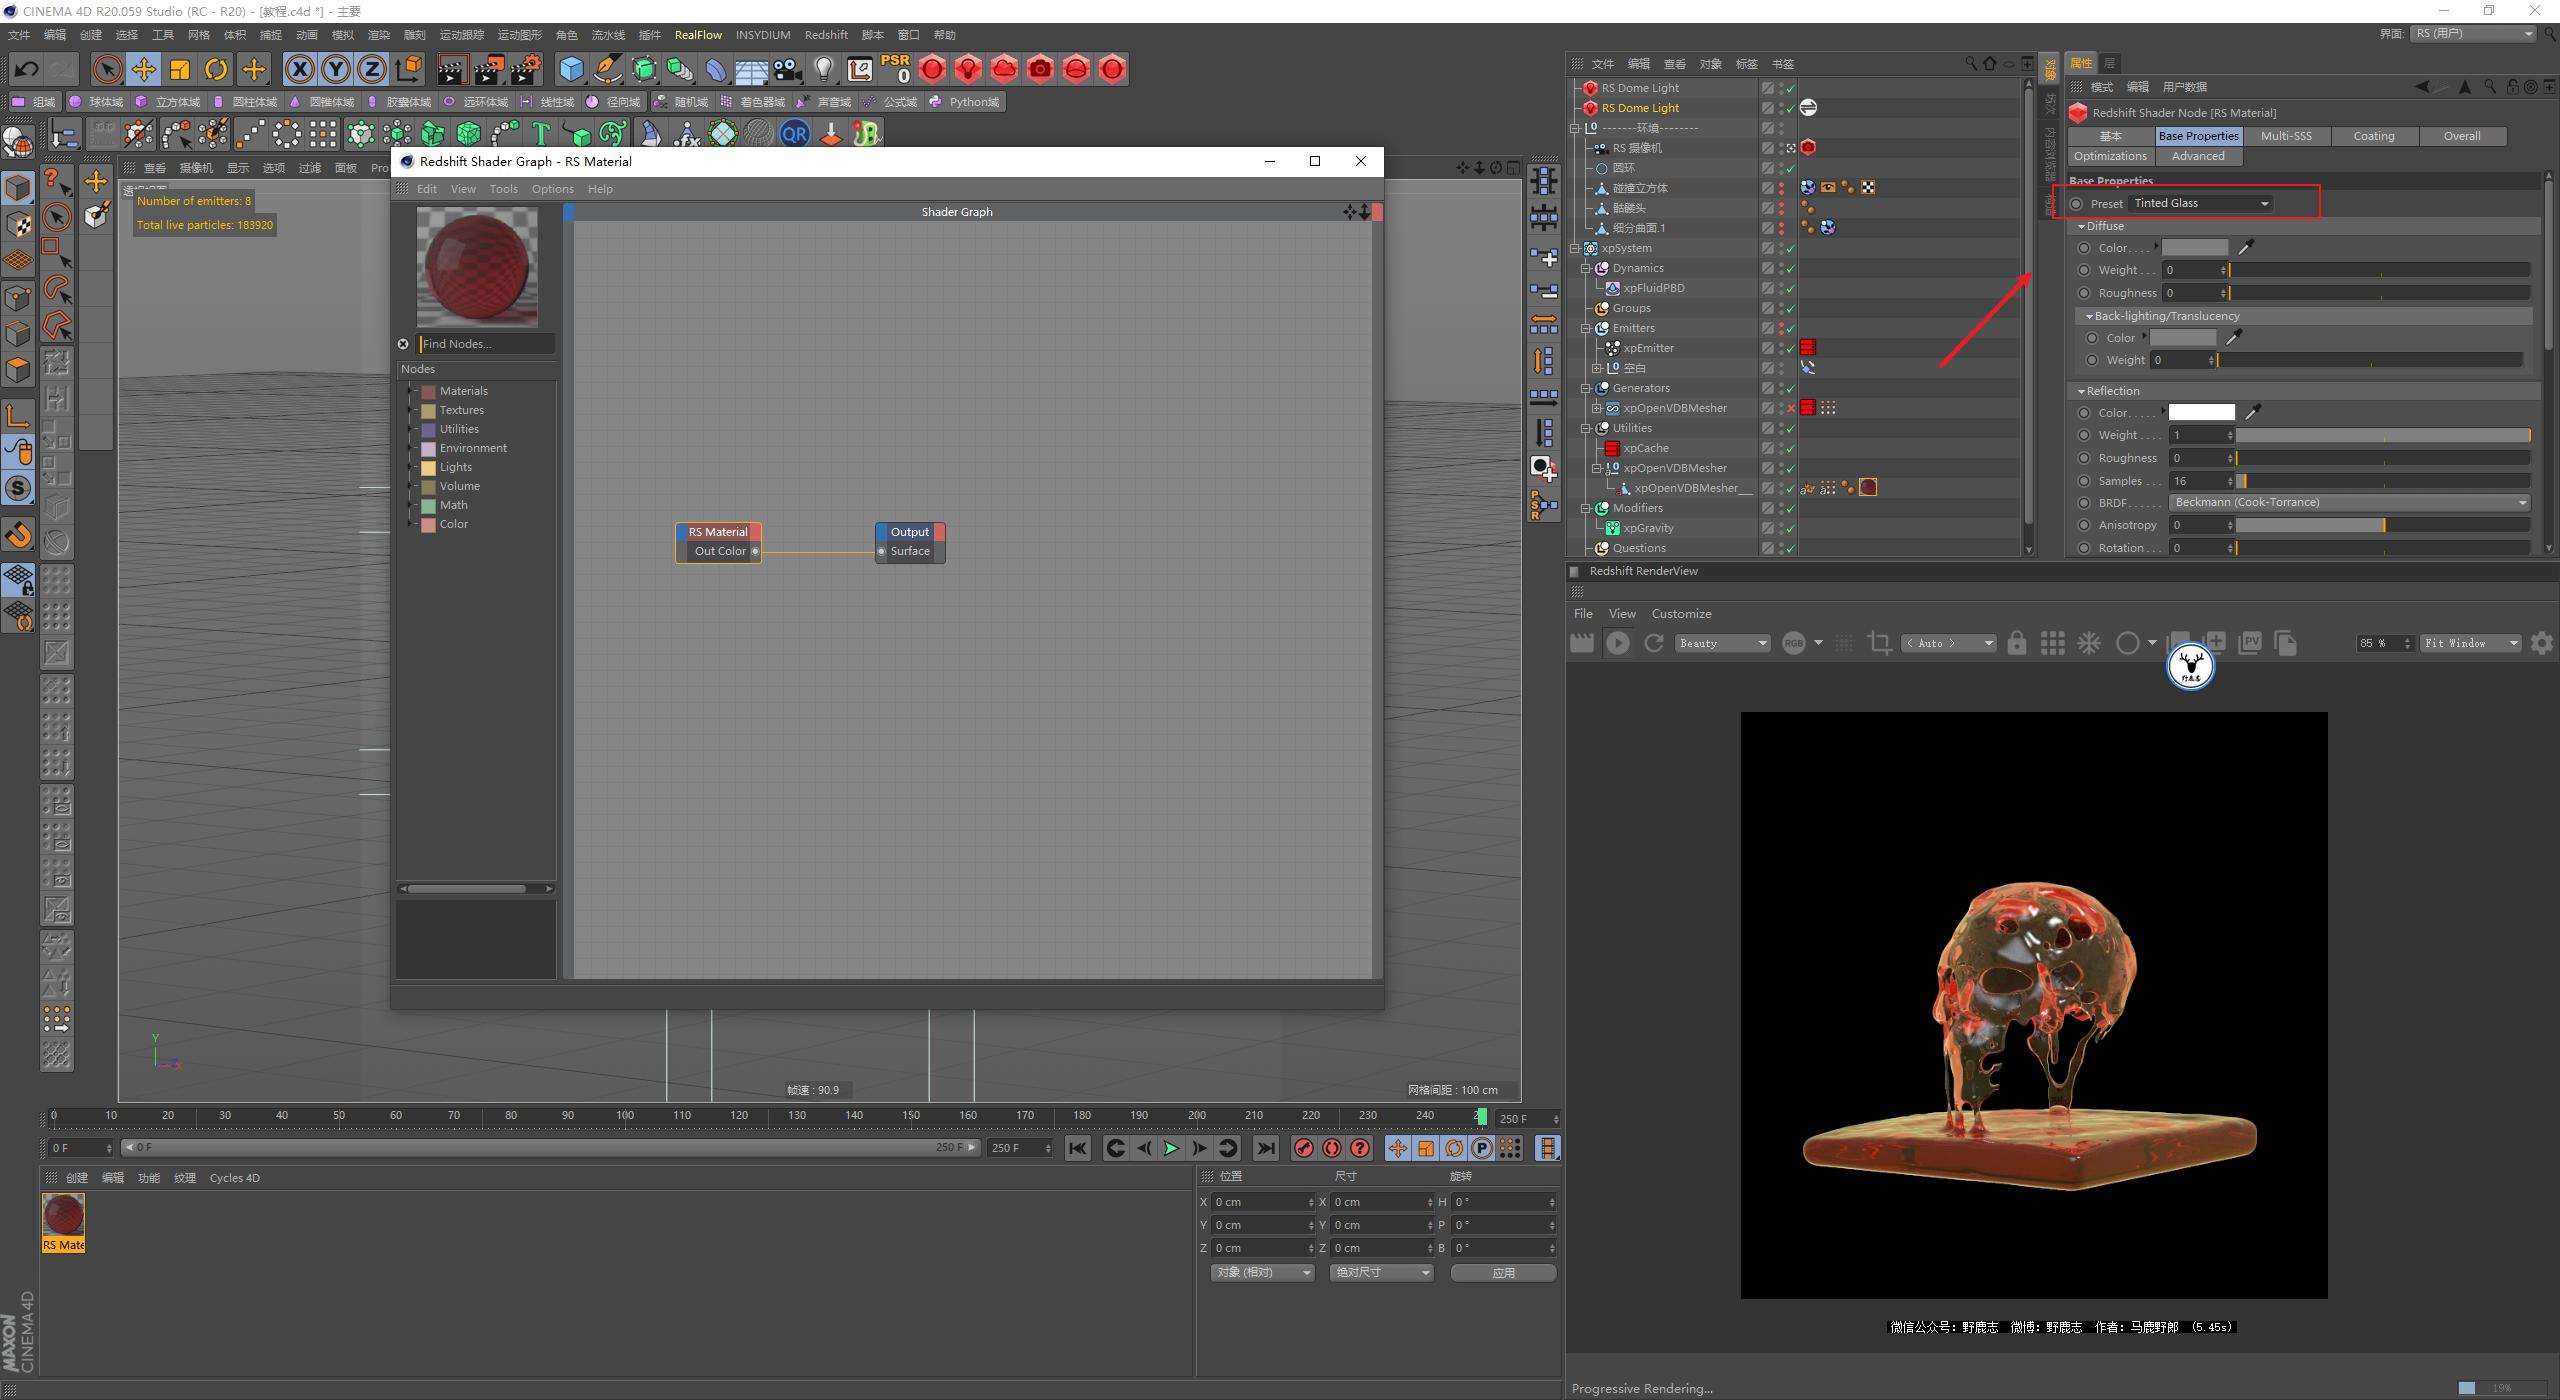Image resolution: width=2560 pixels, height=1400 pixels.
Task: Open the Redshift RenderView camera icon in toolbar
Action: click(1041, 69)
